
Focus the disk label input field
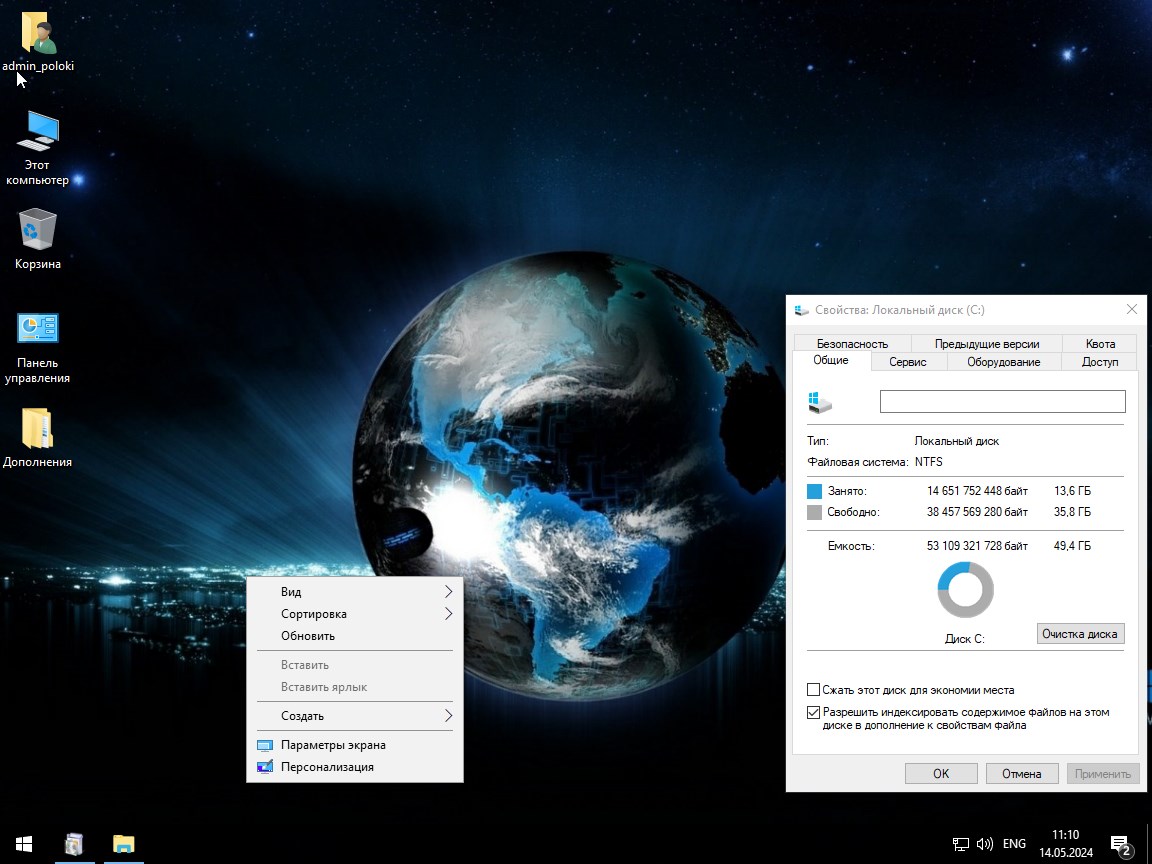(x=1003, y=401)
